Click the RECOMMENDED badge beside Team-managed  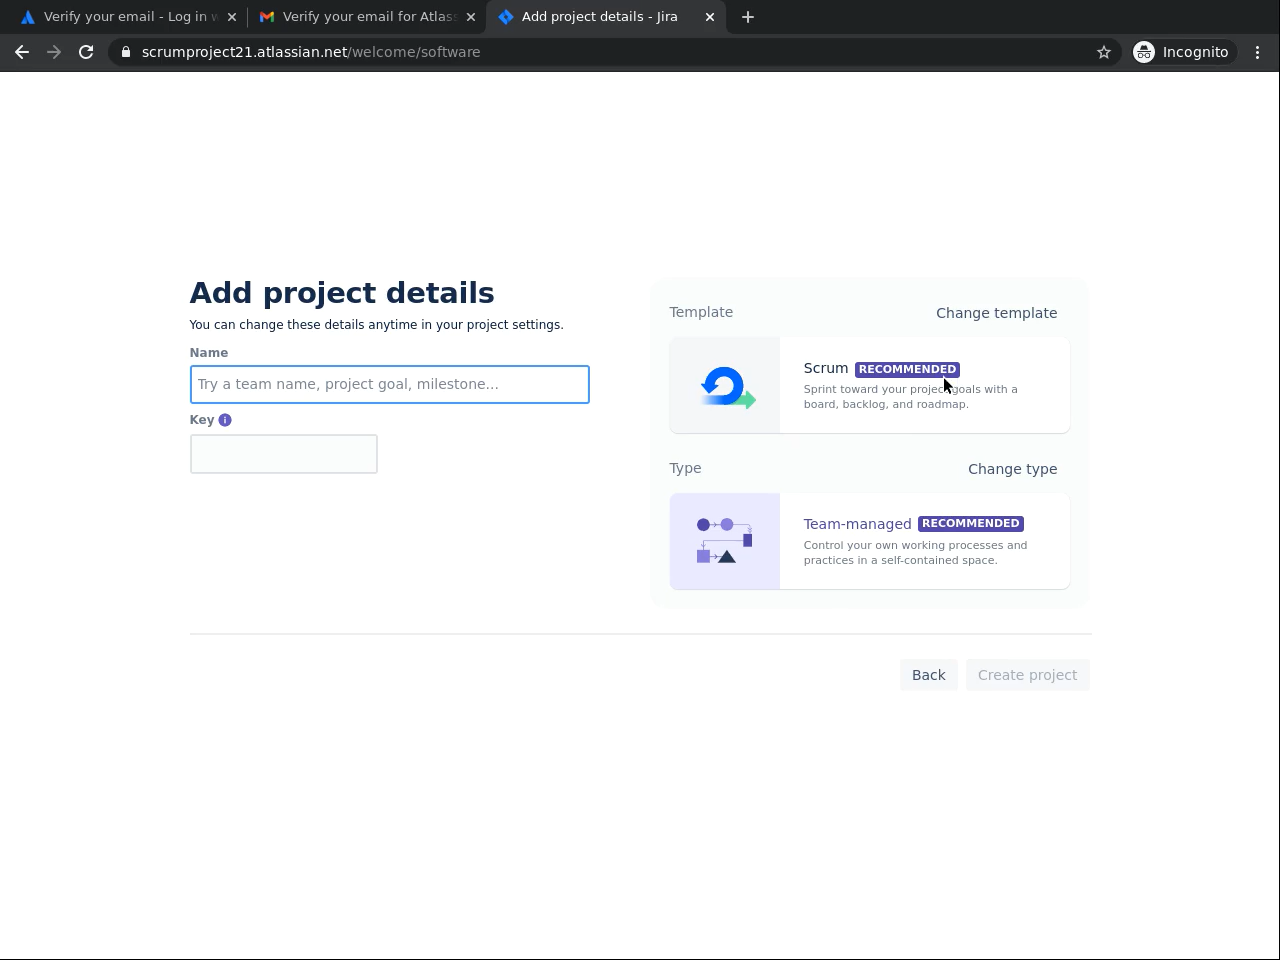point(971,523)
